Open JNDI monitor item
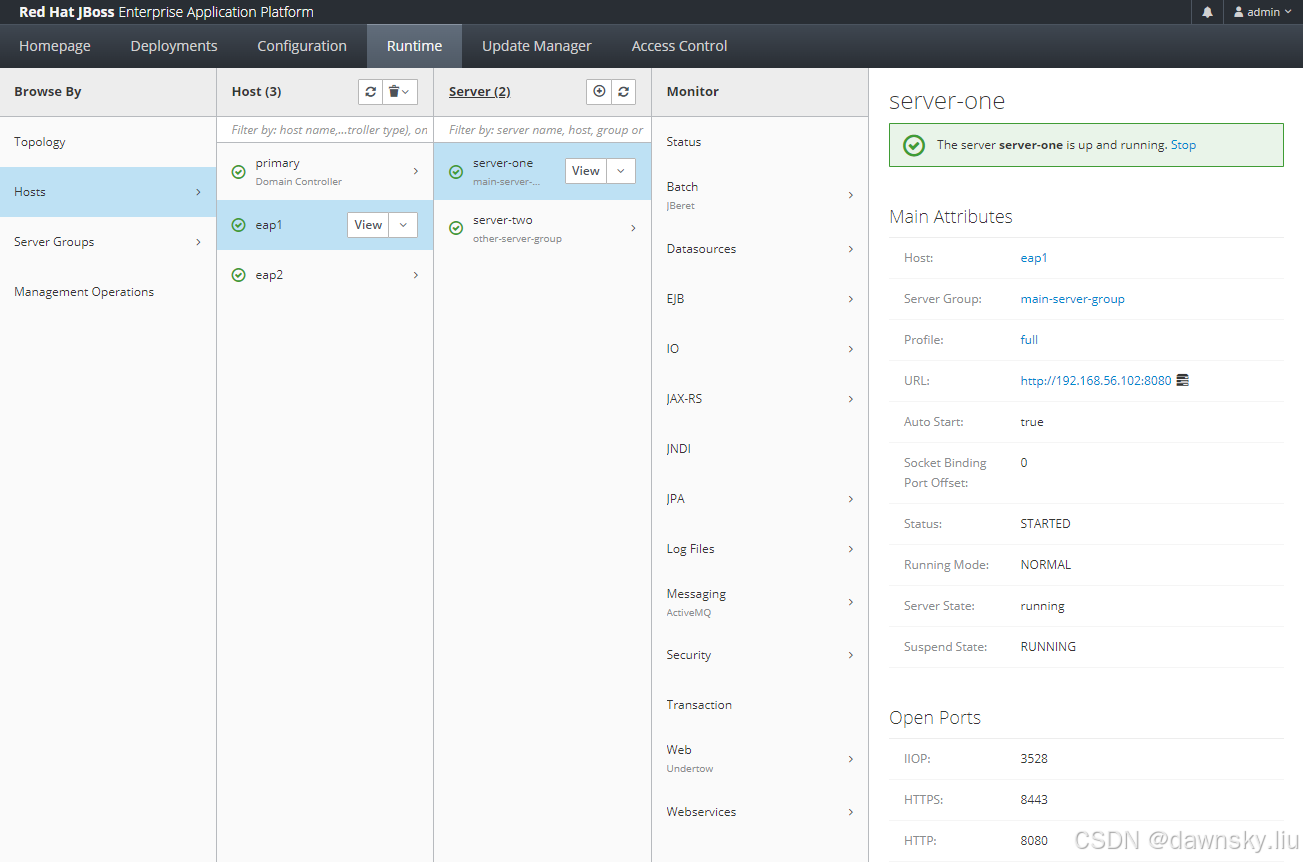Image resolution: width=1303 pixels, height=862 pixels. coord(760,449)
